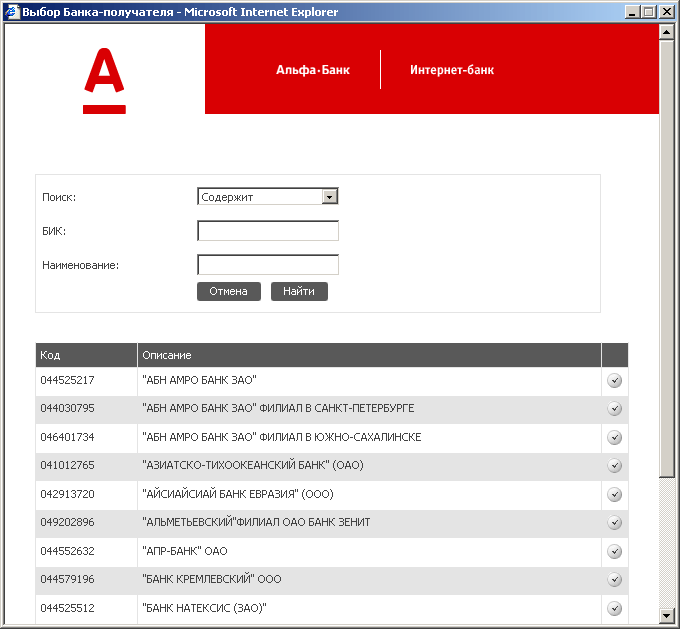Screen dimensions: 680x629
Task: Click the Найти button
Action: [299, 291]
